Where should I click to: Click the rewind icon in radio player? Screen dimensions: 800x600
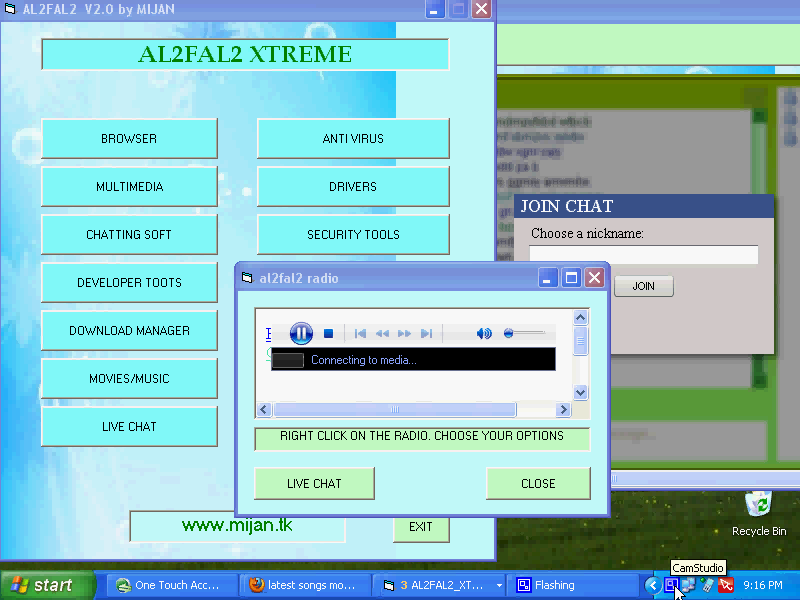point(382,333)
